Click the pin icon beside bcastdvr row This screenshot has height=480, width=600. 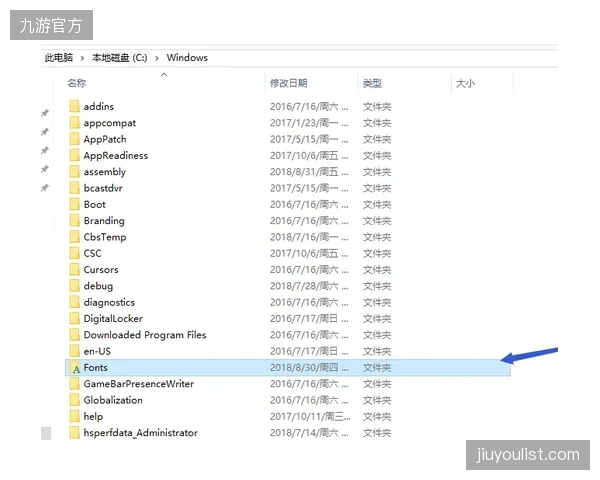click(45, 188)
